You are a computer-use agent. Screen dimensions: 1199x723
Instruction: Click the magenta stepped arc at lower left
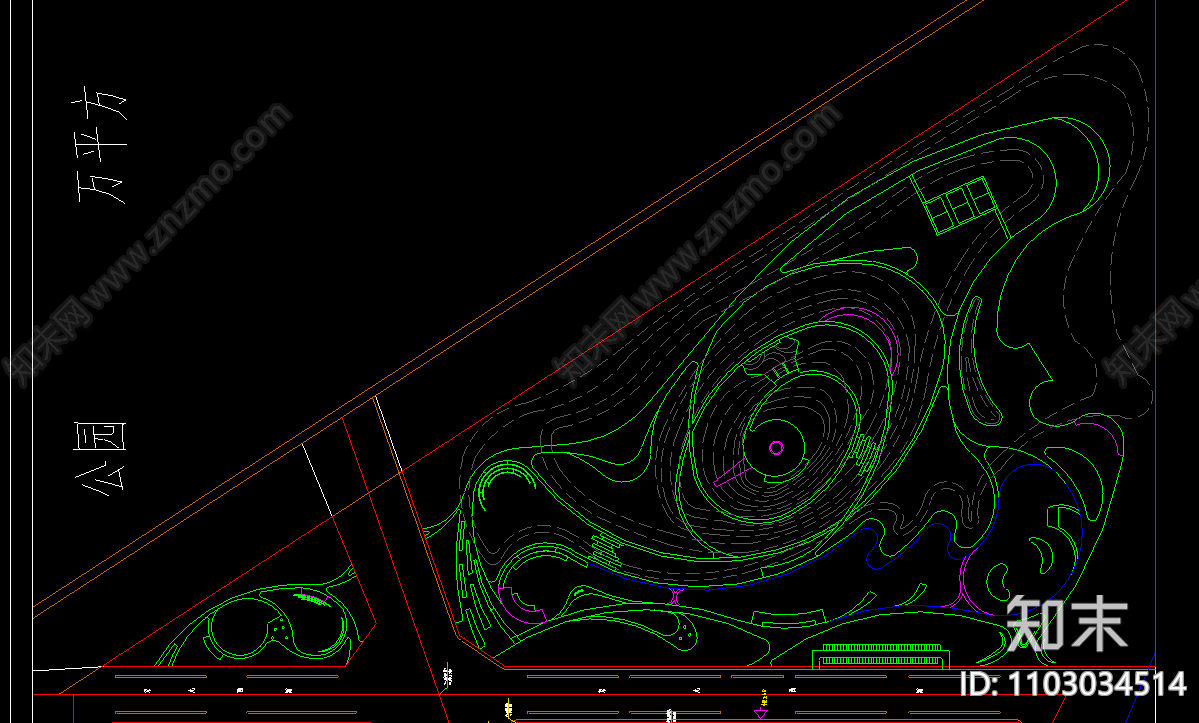point(517,600)
